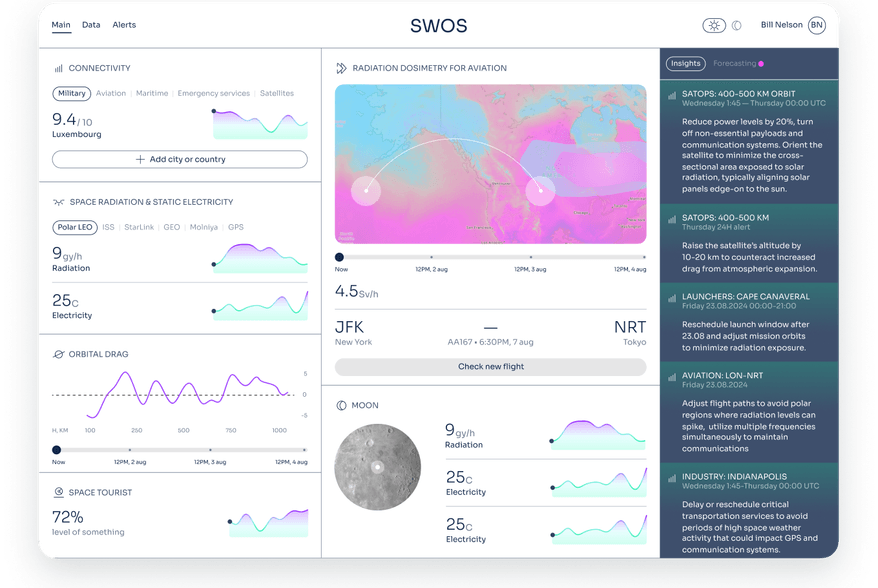878x588 pixels.
Task: Click the Radiation Dosimetry airplane icon
Action: tap(341, 68)
